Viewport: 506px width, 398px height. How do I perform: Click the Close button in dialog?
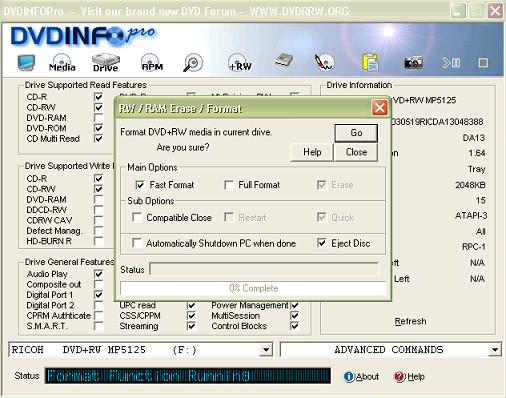click(x=356, y=152)
